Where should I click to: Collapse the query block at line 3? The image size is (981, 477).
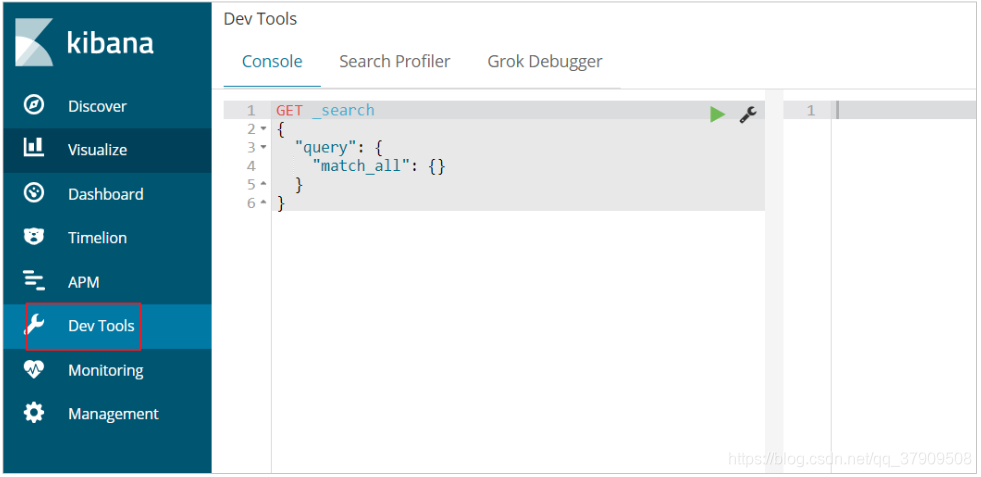263,148
